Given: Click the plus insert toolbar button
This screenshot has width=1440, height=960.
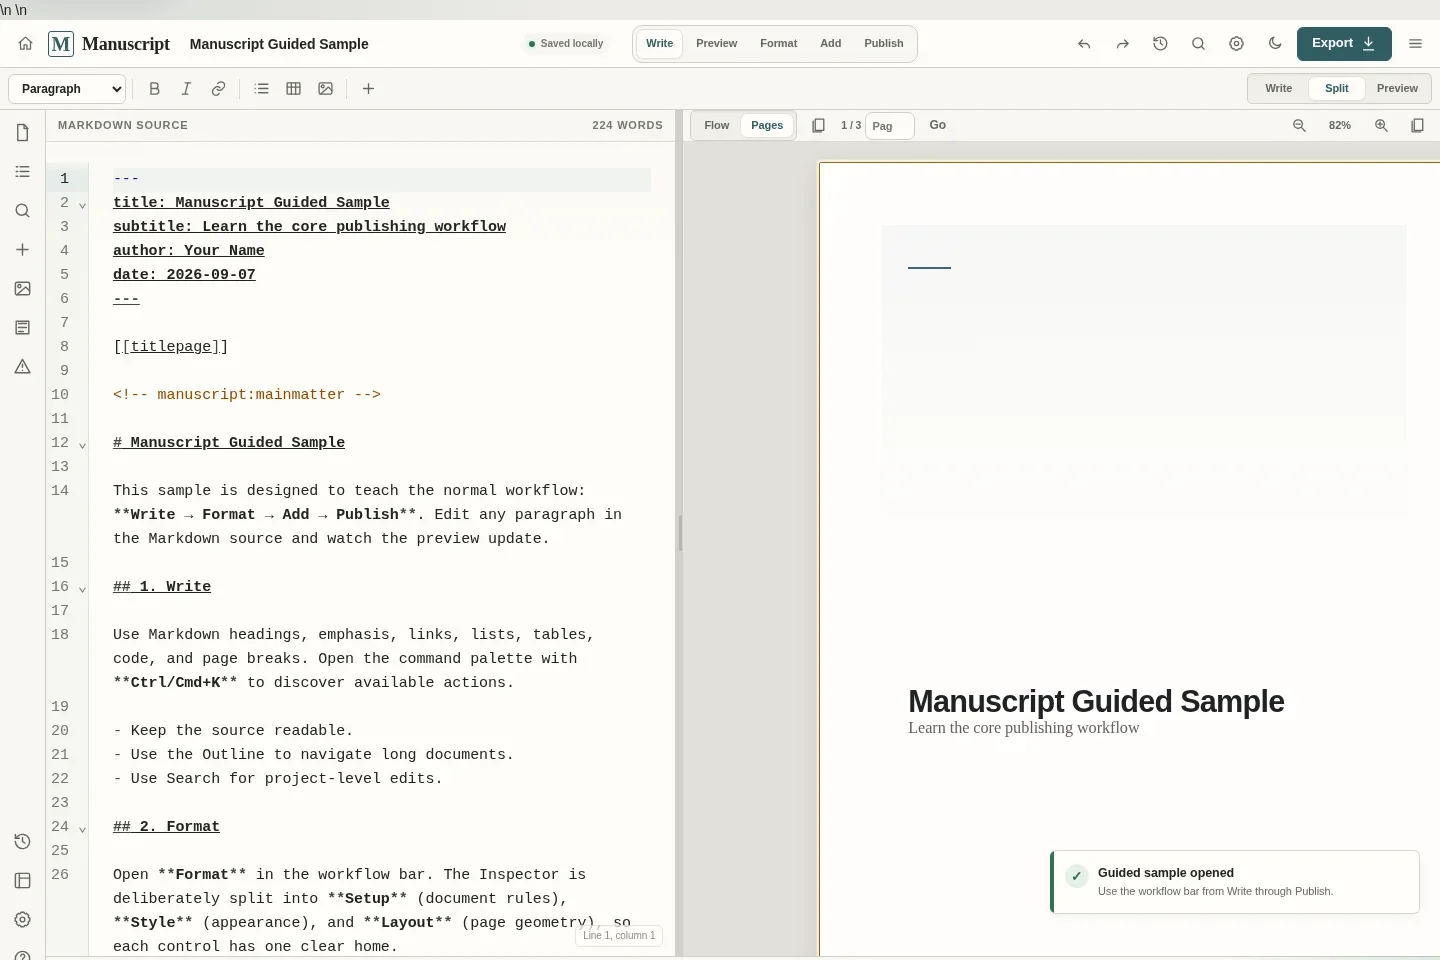Looking at the screenshot, I should tap(368, 89).
